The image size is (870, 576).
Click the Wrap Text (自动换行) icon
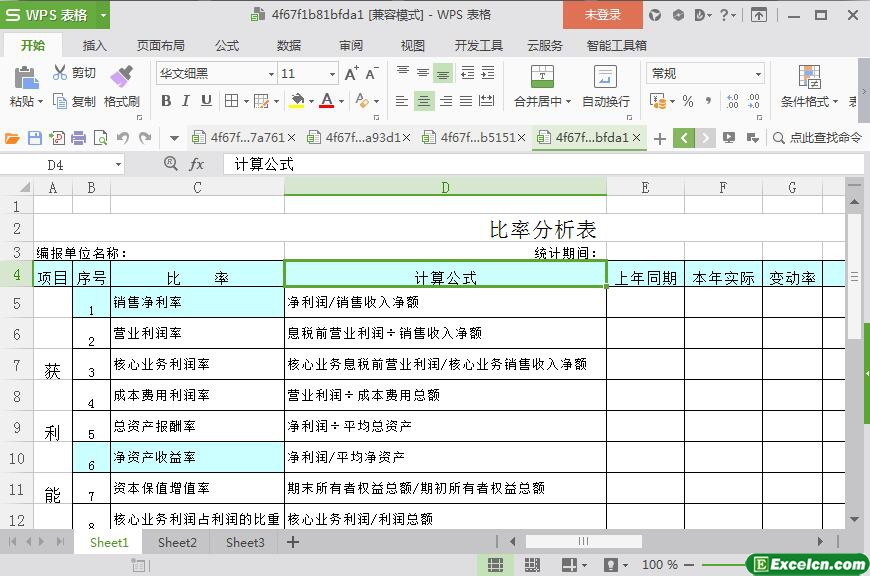605,77
